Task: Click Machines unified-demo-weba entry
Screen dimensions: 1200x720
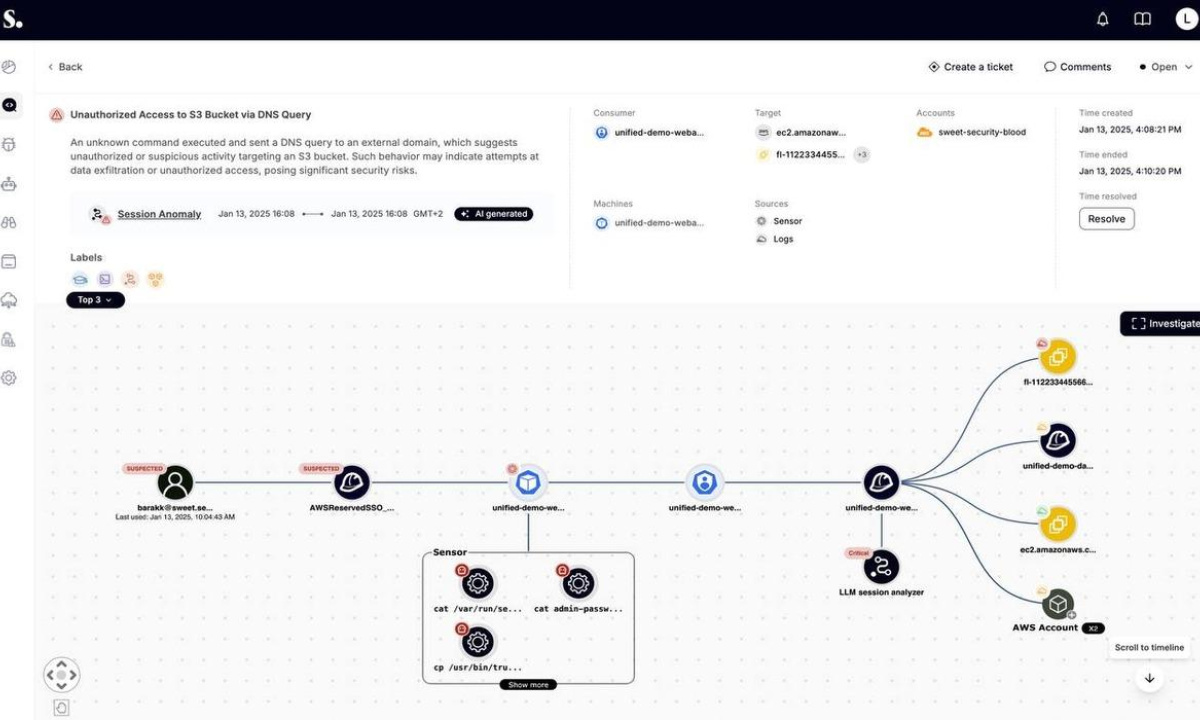Action: tap(649, 223)
